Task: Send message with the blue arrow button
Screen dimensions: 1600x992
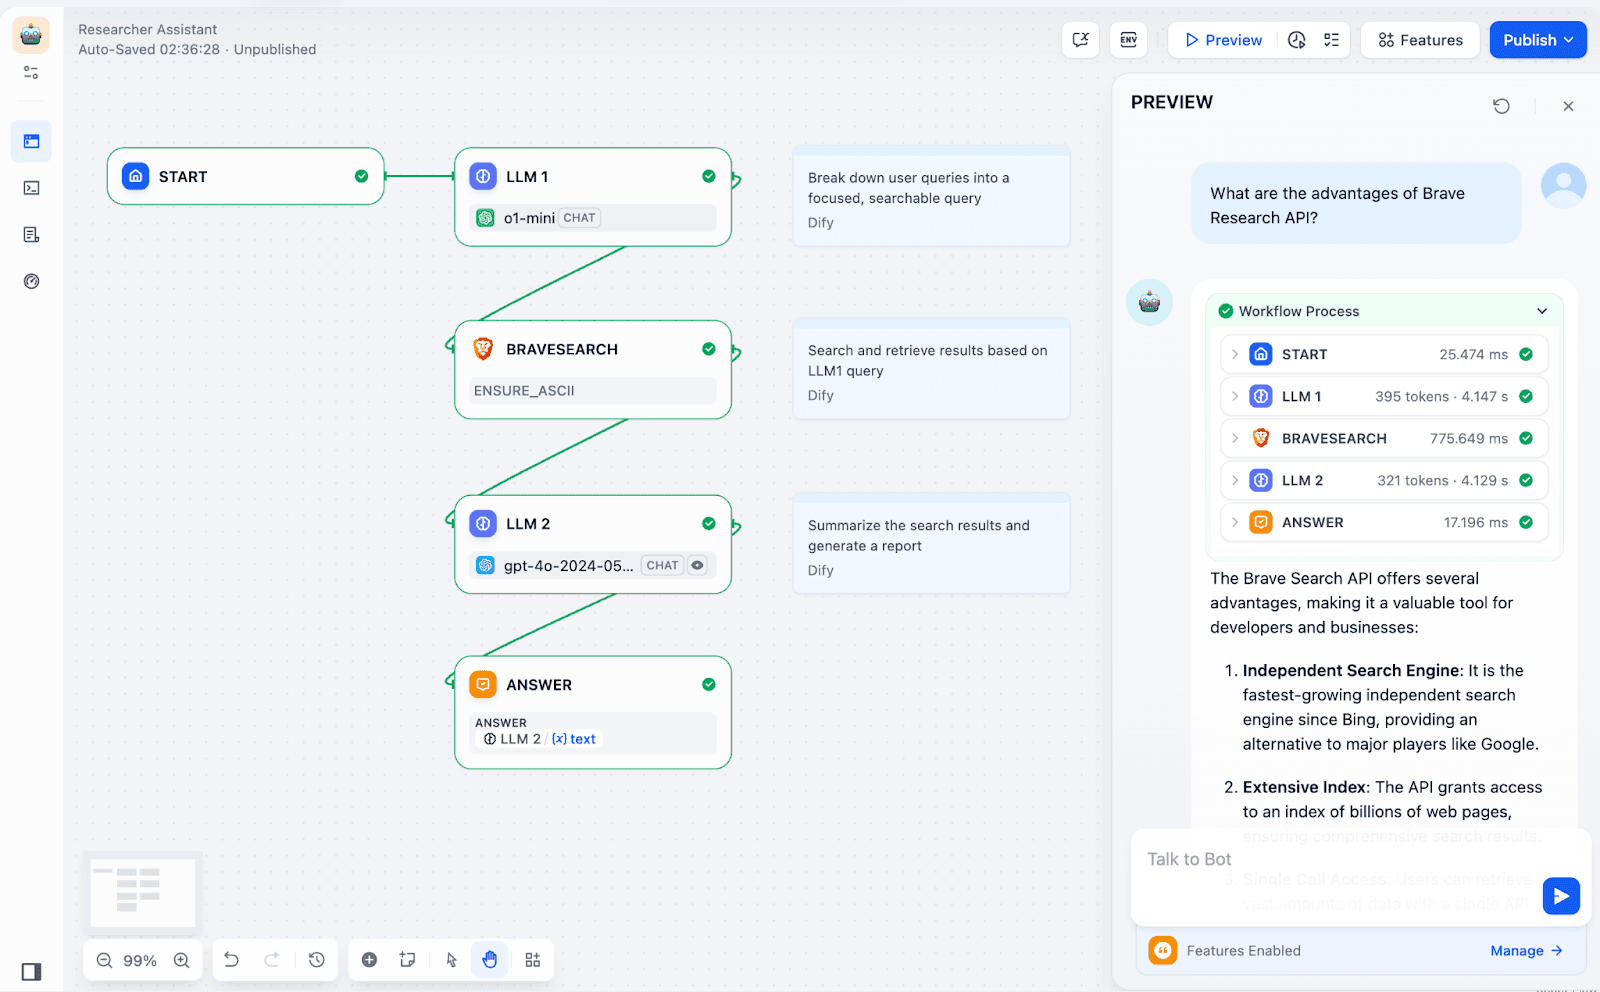Action: 1560,896
